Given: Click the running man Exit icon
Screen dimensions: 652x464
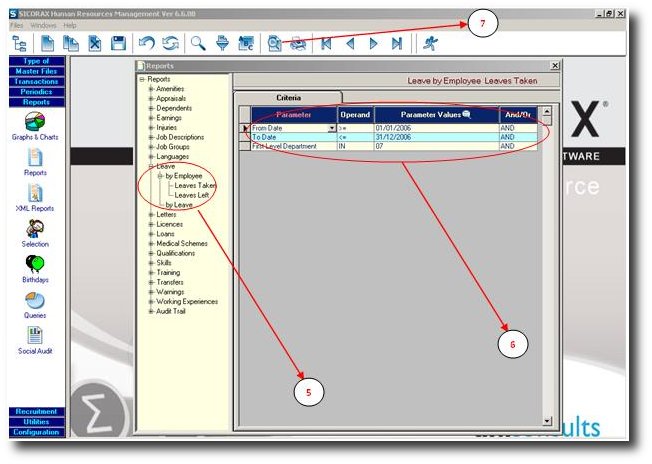Looking at the screenshot, I should [430, 43].
